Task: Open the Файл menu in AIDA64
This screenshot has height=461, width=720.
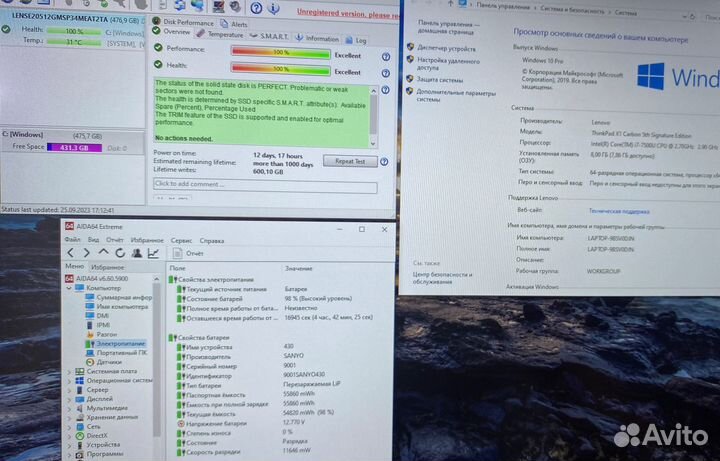Action: tap(72, 240)
